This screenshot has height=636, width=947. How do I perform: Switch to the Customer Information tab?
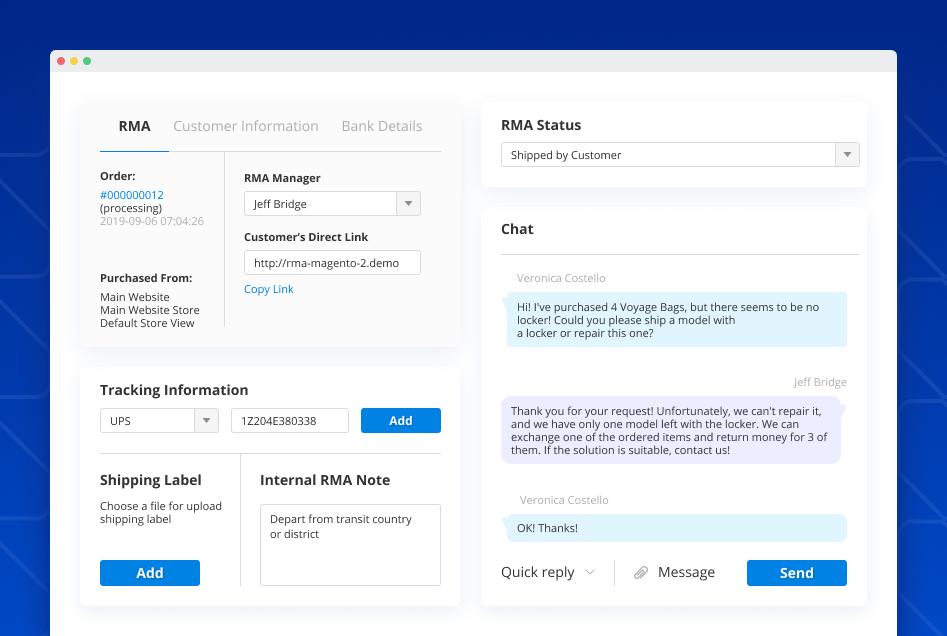[x=245, y=126]
